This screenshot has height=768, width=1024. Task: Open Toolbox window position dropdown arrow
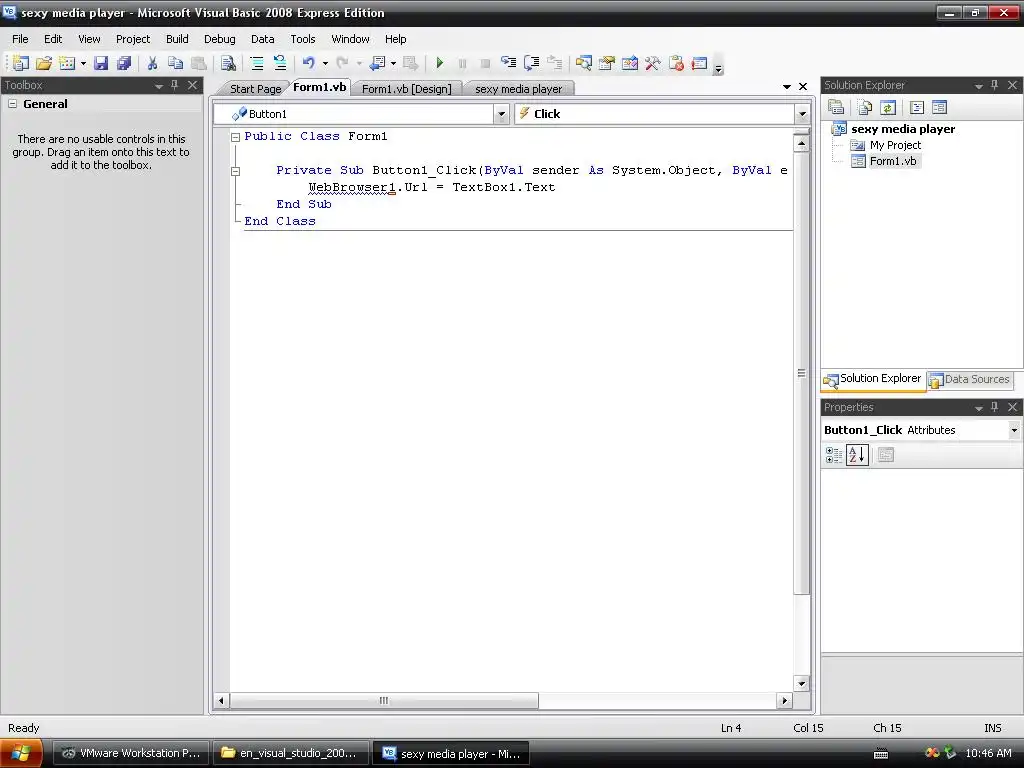pyautogui.click(x=159, y=86)
